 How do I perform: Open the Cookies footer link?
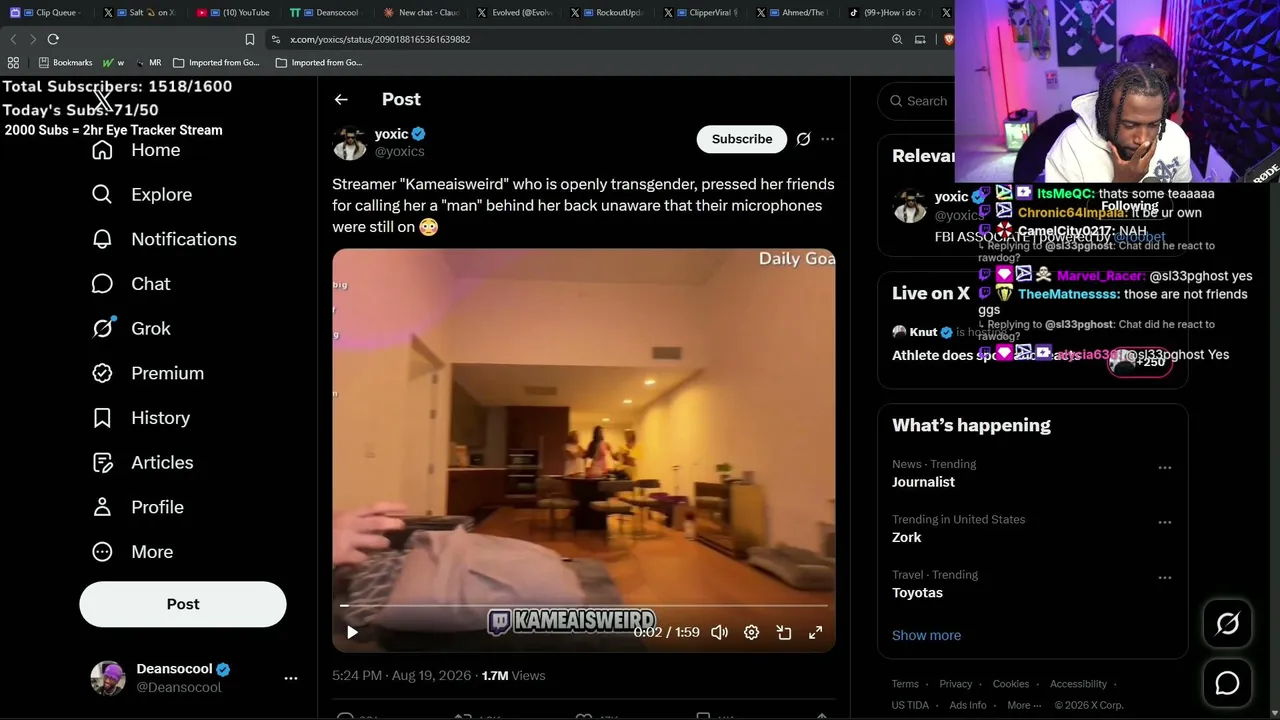coord(1011,684)
